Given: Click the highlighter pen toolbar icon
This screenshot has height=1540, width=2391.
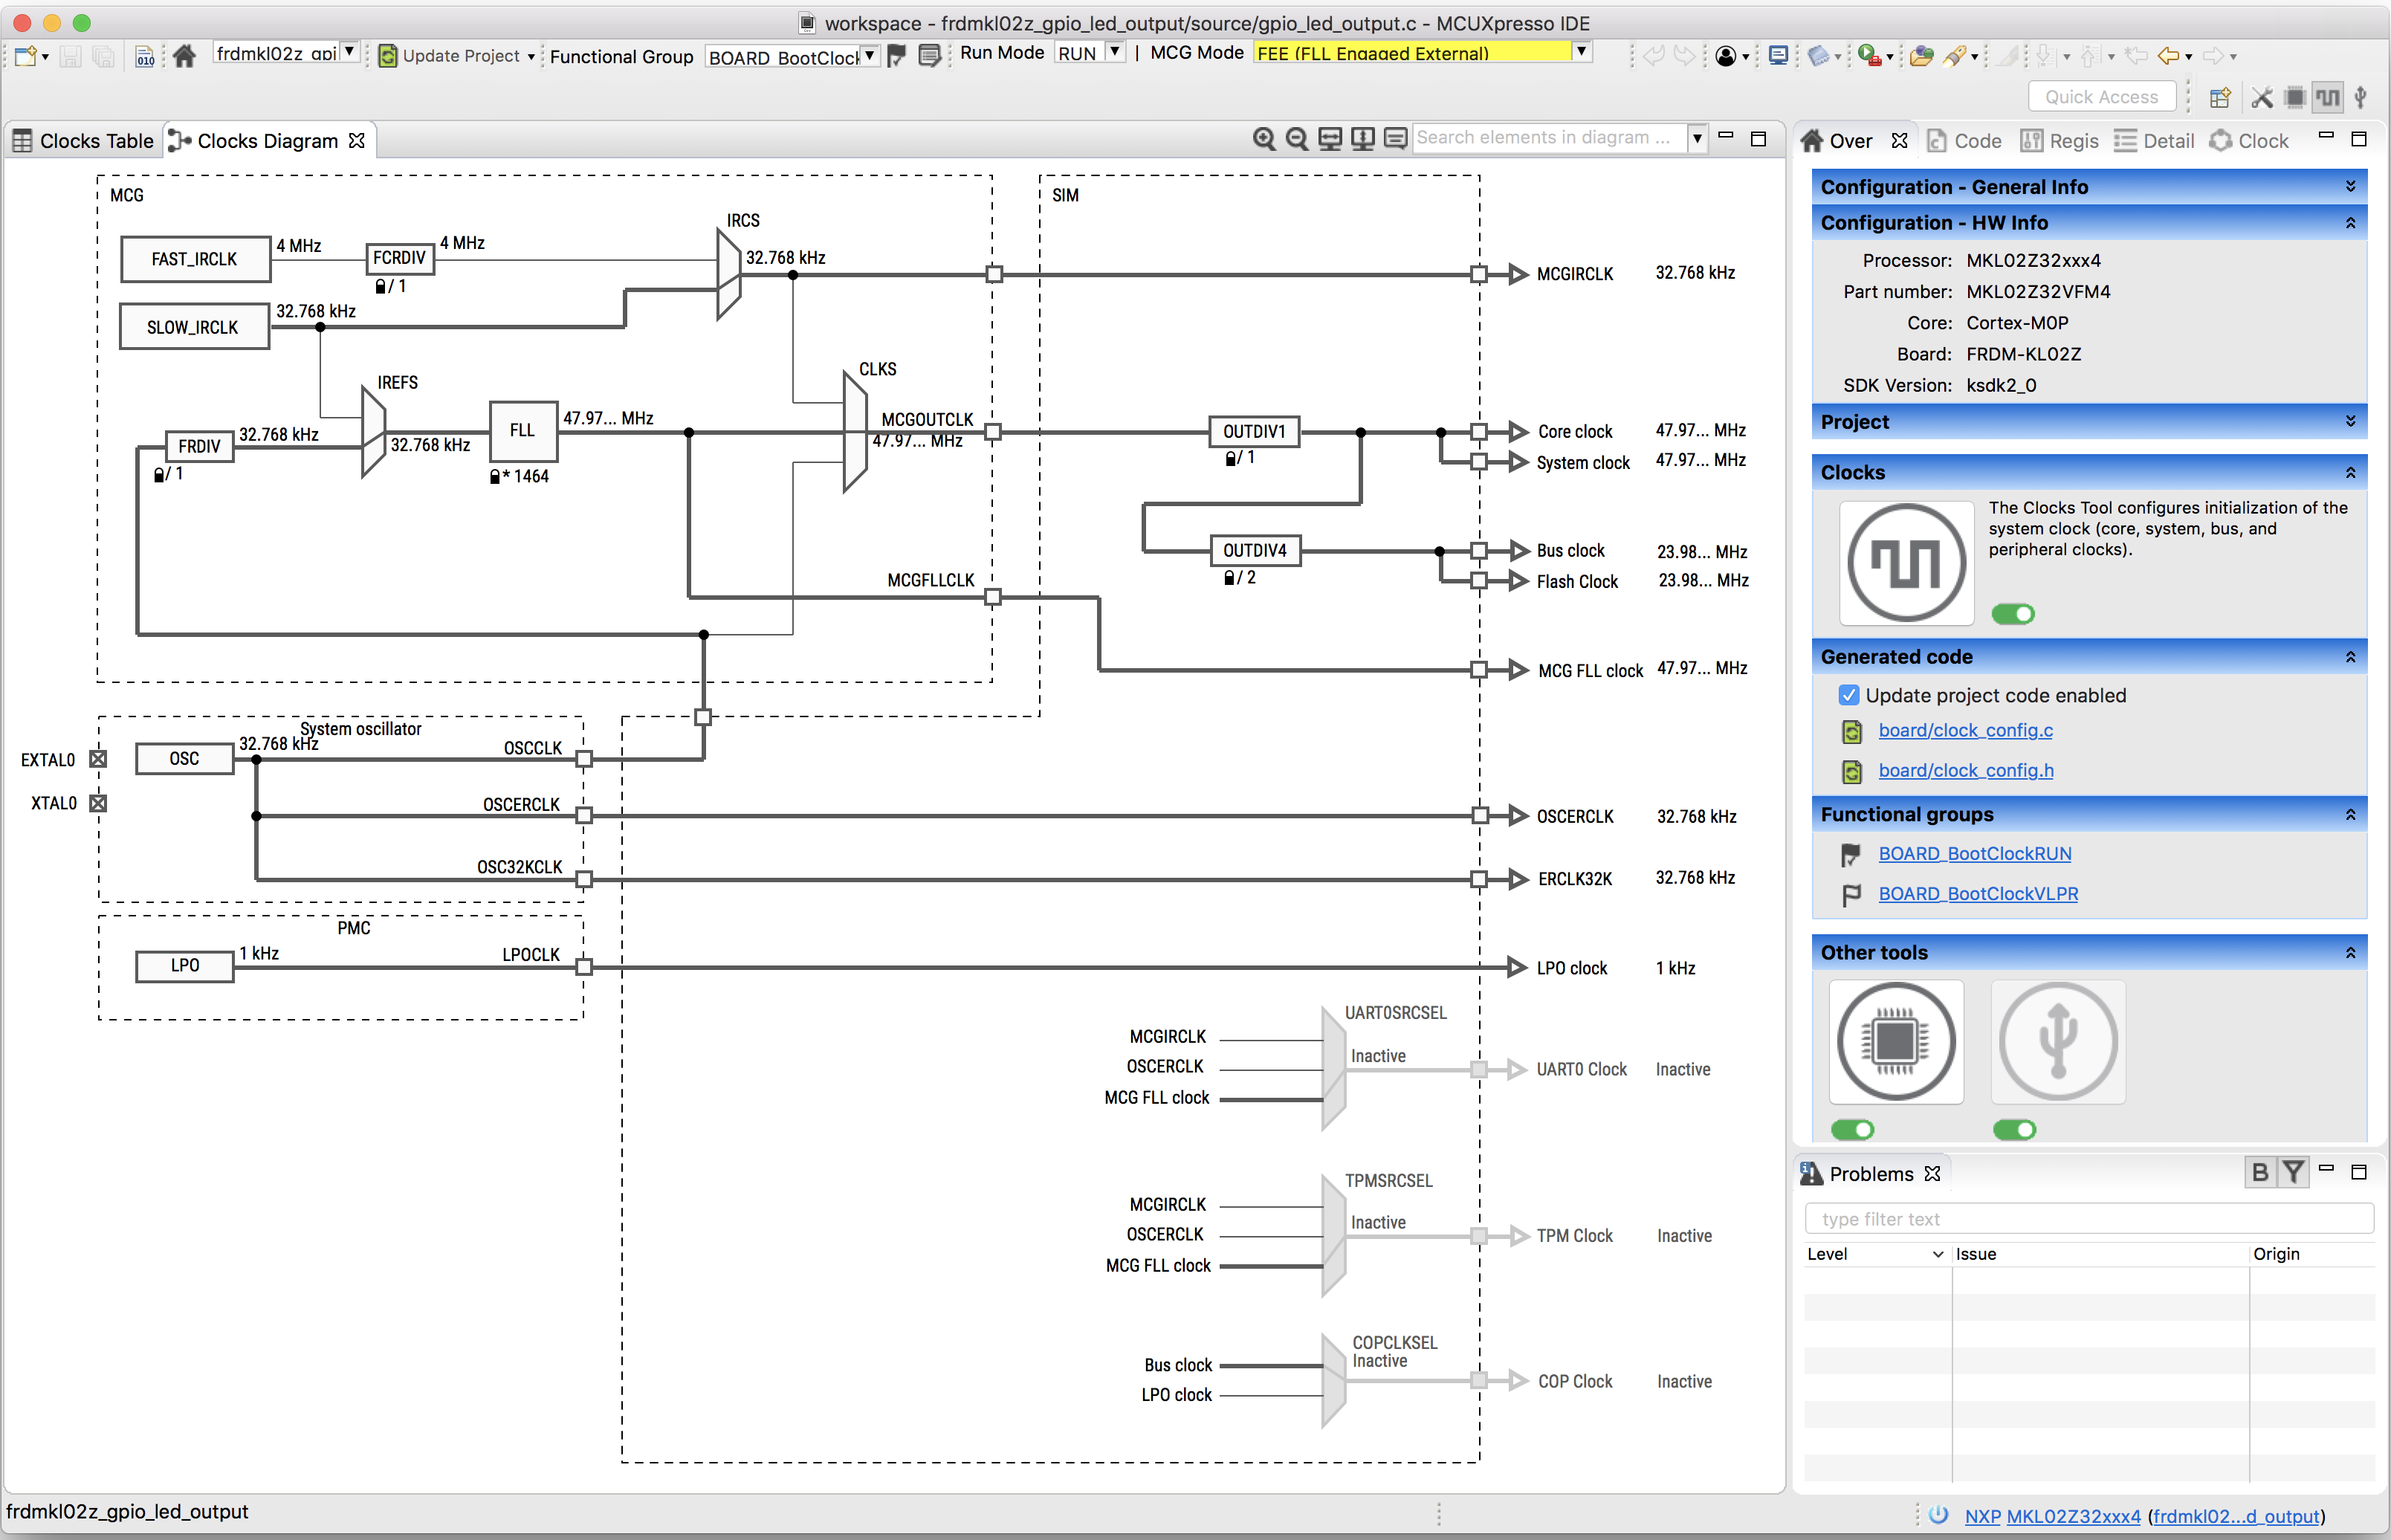Looking at the screenshot, I should tap(1955, 56).
